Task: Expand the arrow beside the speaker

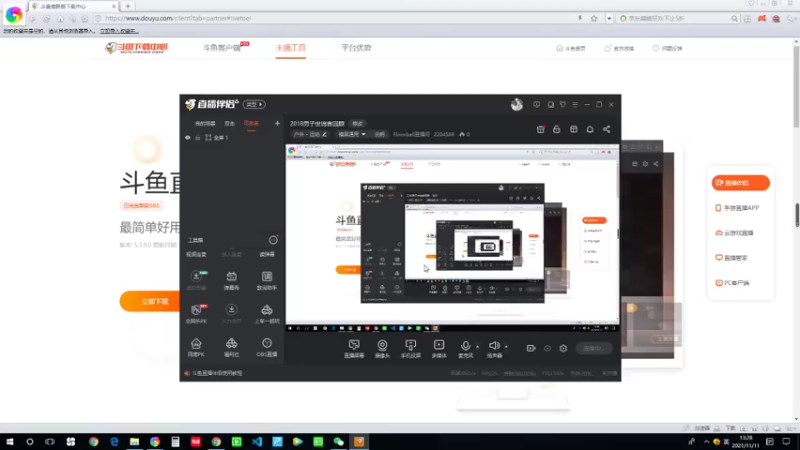Action: point(506,347)
